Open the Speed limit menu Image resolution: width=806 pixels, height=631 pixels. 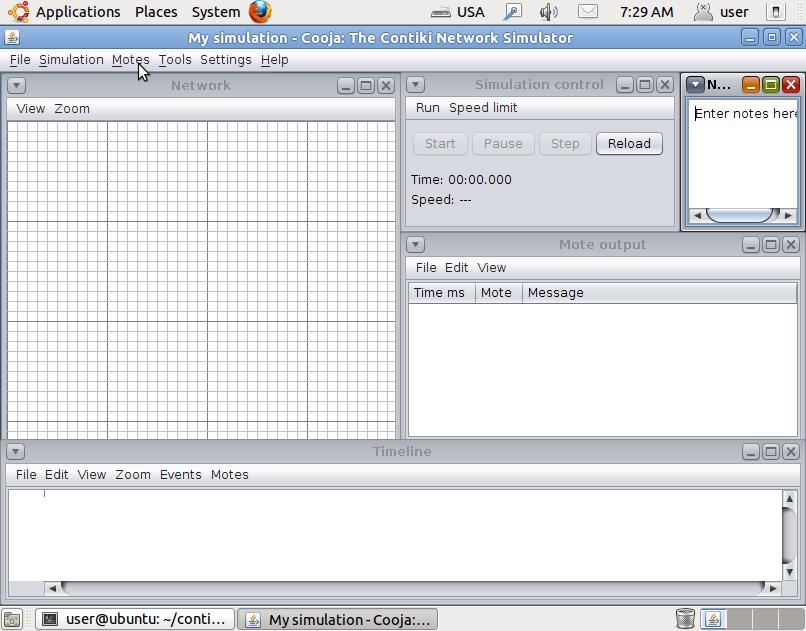click(483, 108)
